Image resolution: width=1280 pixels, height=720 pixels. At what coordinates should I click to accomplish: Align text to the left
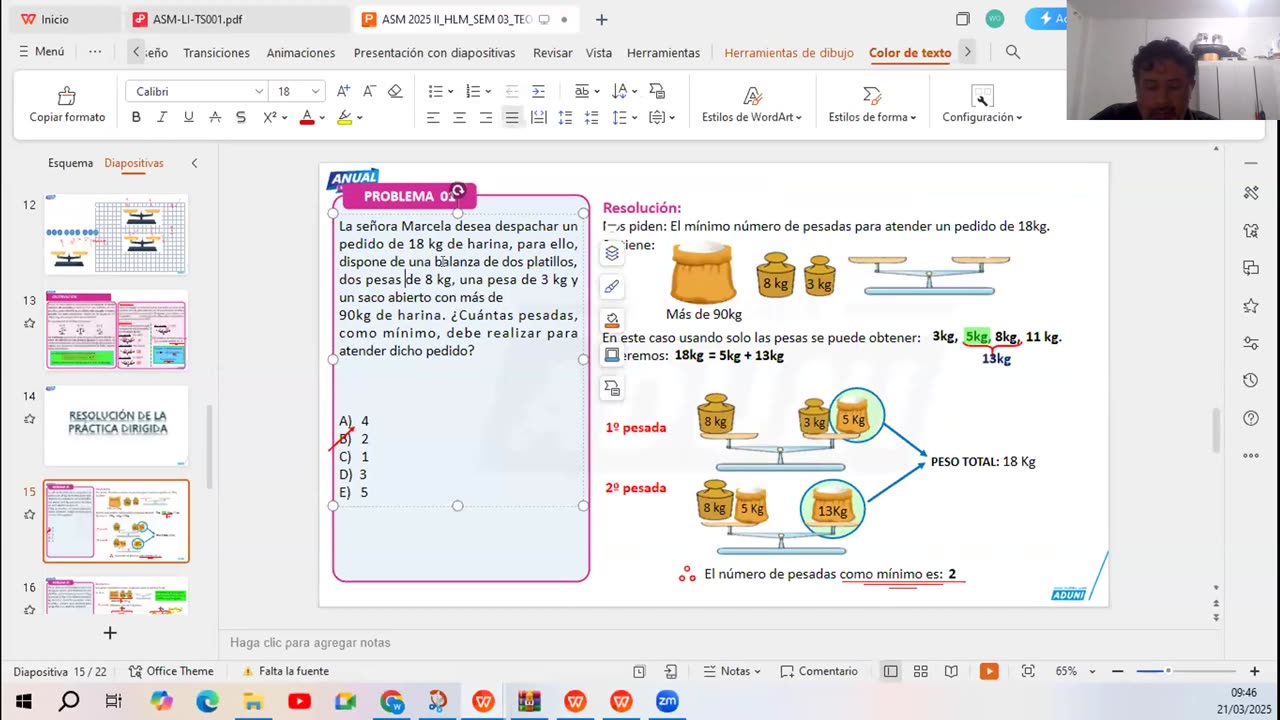coord(433,117)
